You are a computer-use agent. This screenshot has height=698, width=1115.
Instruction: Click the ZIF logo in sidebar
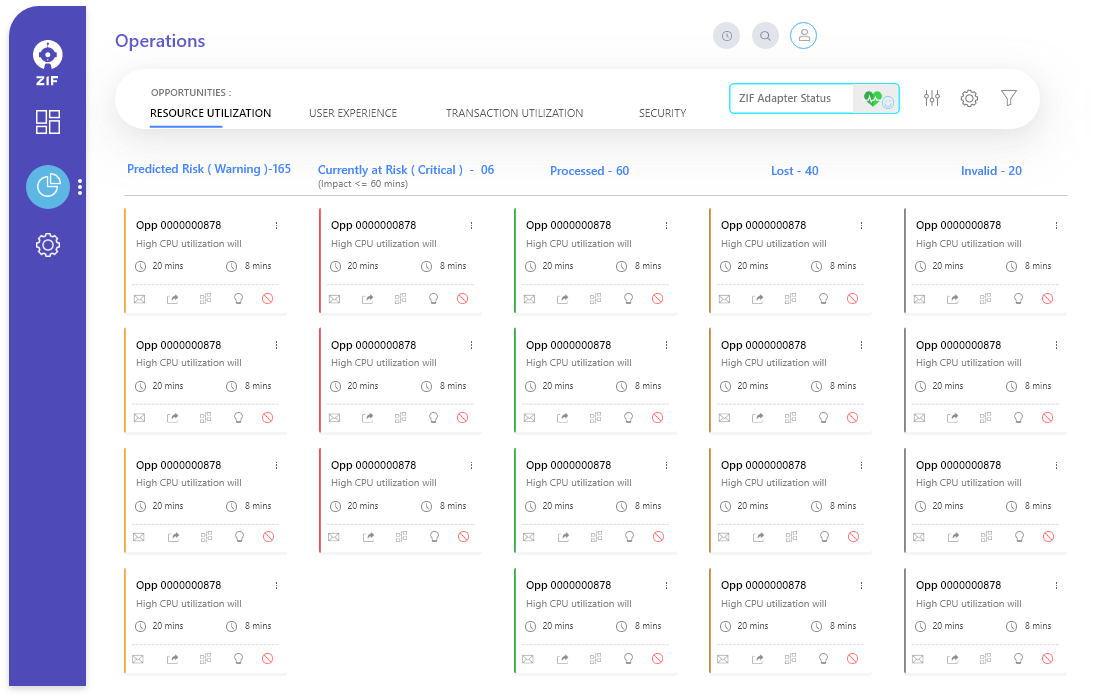pyautogui.click(x=48, y=62)
